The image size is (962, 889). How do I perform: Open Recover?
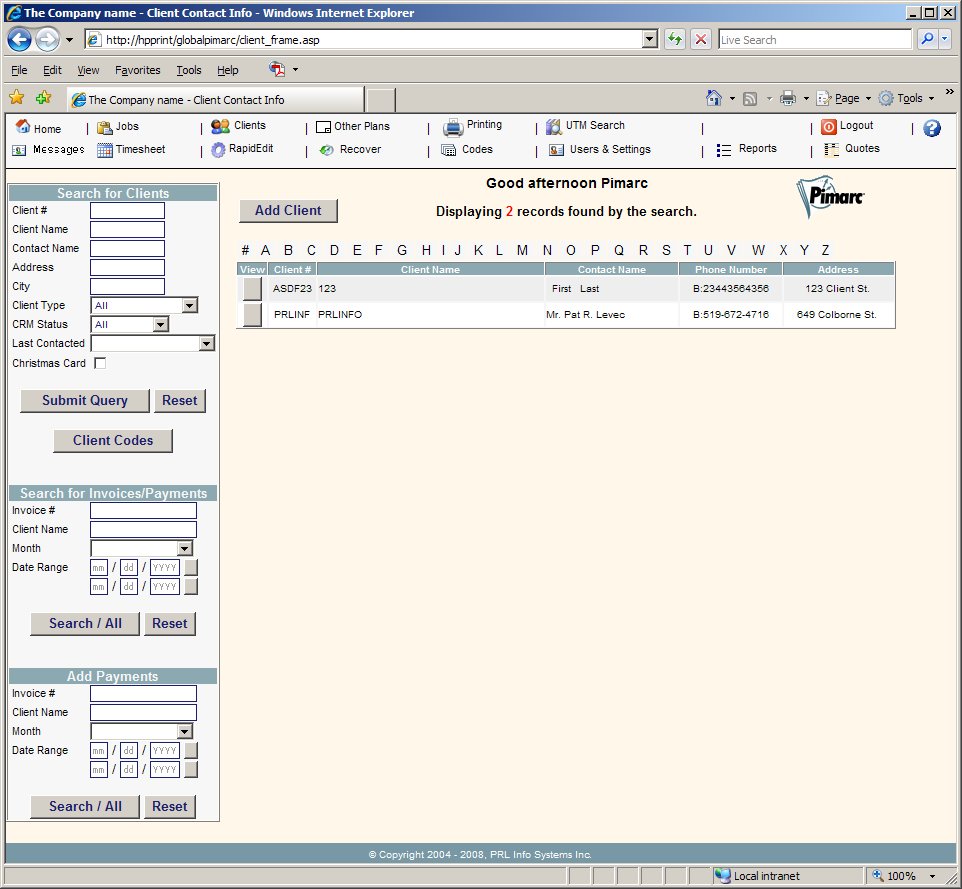tap(350, 150)
